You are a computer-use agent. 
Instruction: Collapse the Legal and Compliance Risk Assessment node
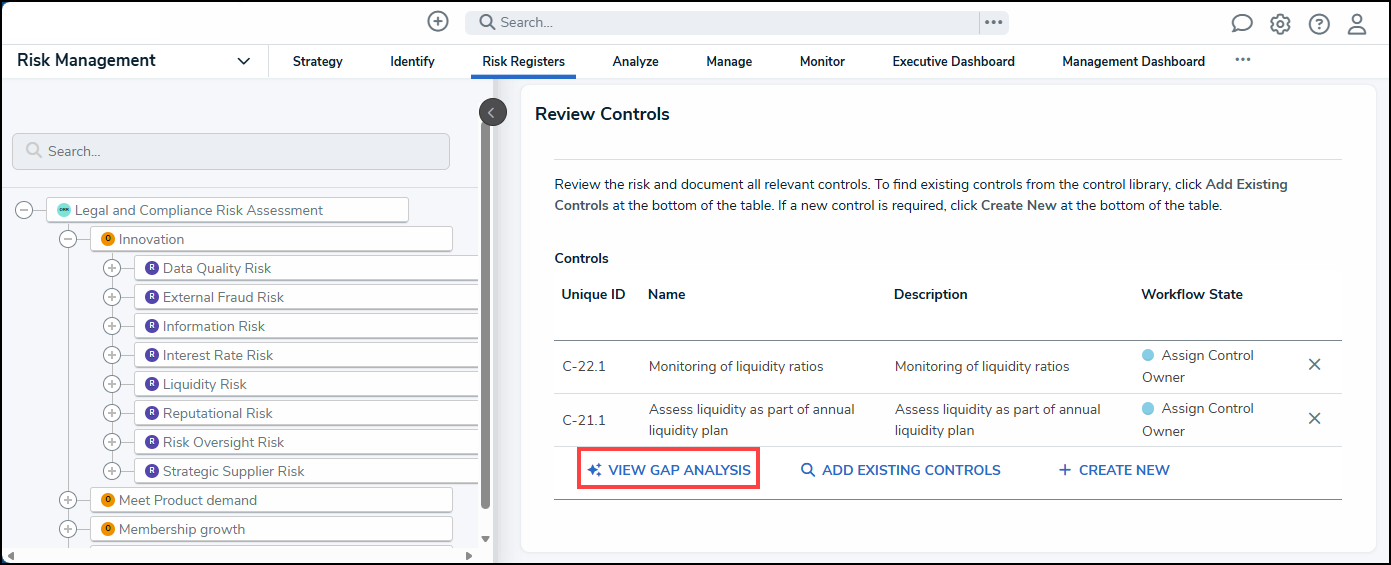[x=24, y=210]
